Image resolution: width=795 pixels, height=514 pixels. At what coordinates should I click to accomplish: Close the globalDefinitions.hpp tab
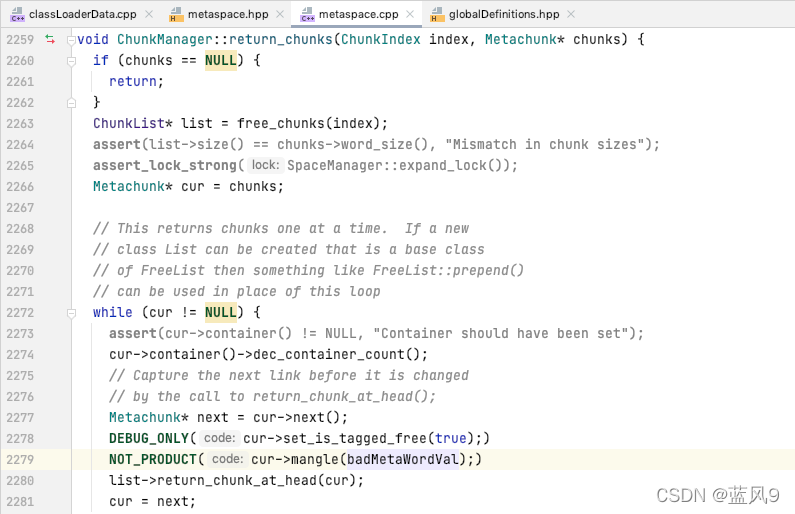click(571, 14)
